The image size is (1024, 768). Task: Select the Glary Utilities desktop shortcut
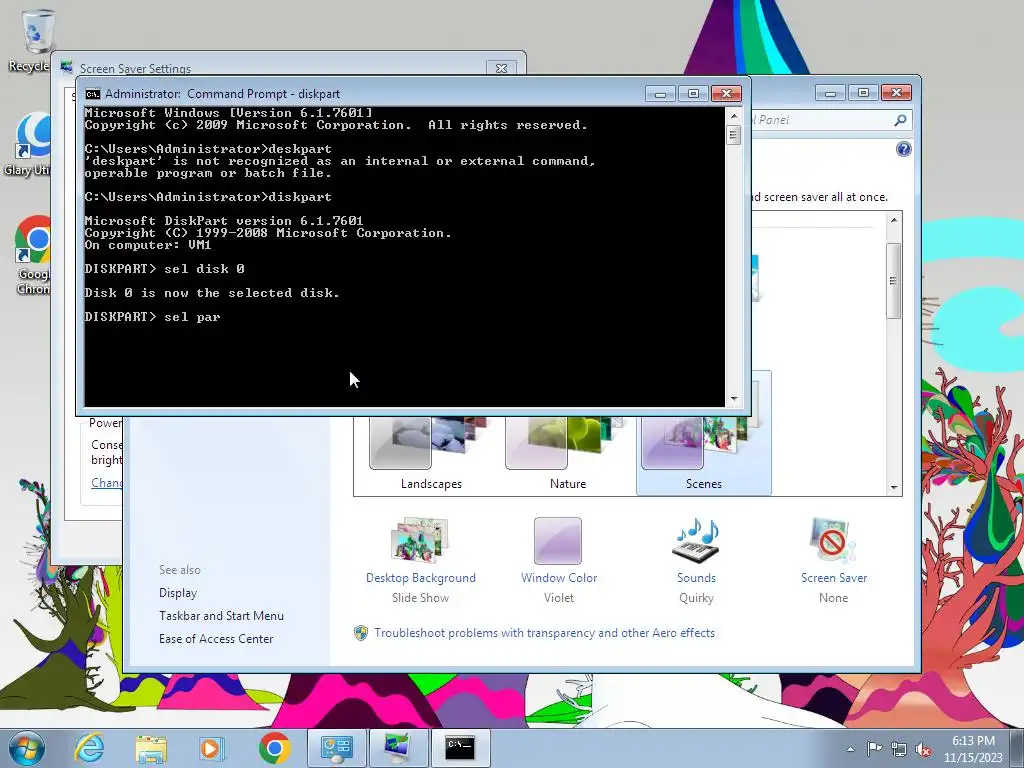[x=27, y=145]
